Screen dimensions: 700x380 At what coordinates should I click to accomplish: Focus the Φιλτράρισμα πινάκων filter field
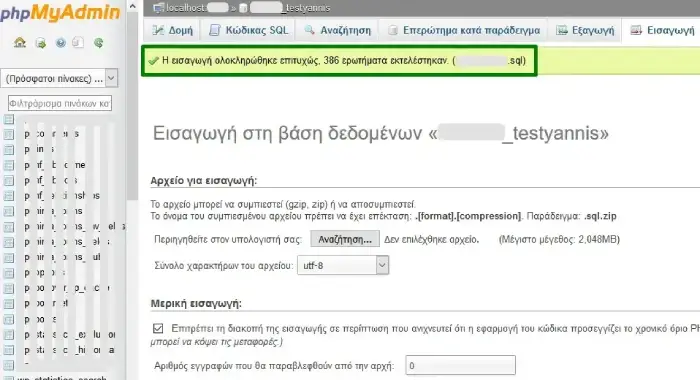pyautogui.click(x=60, y=103)
